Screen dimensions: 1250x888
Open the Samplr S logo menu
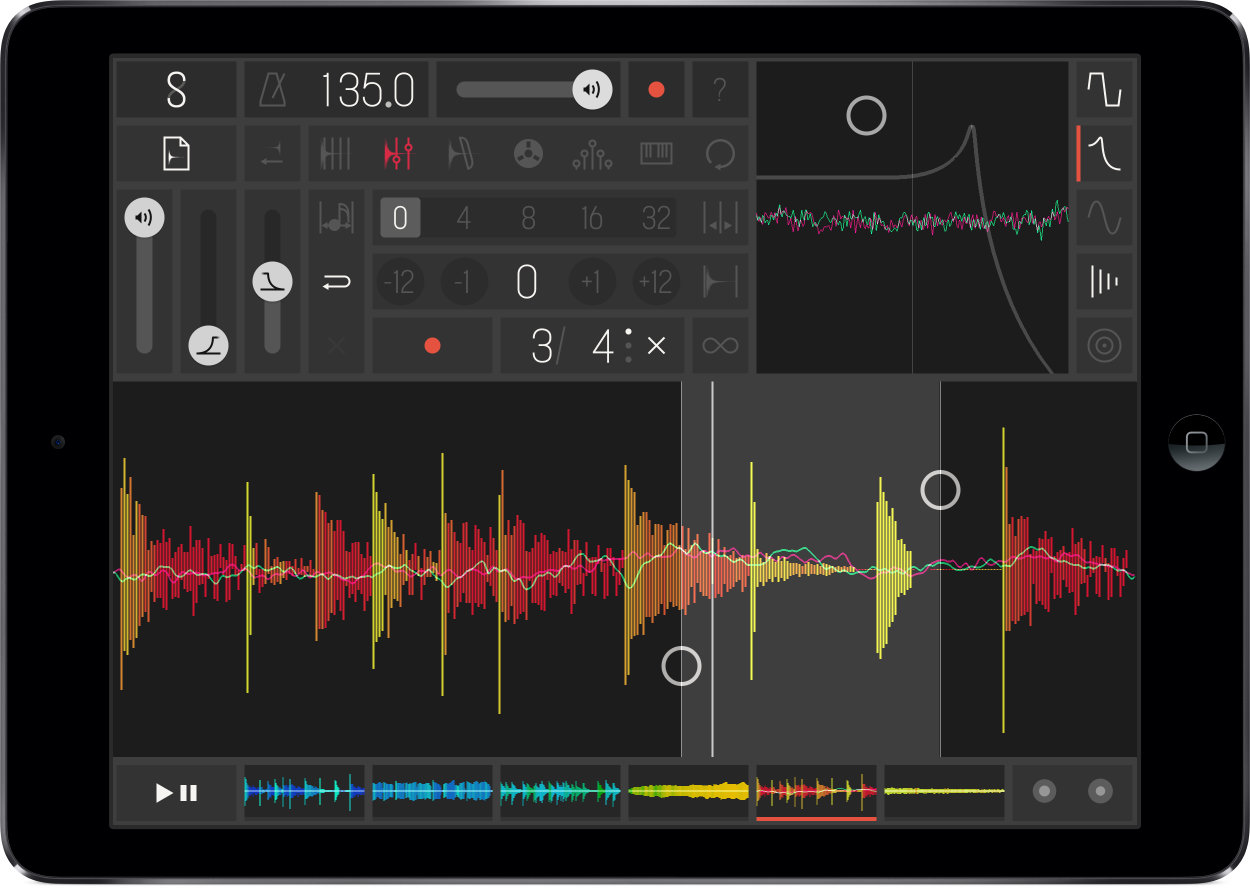click(x=176, y=90)
